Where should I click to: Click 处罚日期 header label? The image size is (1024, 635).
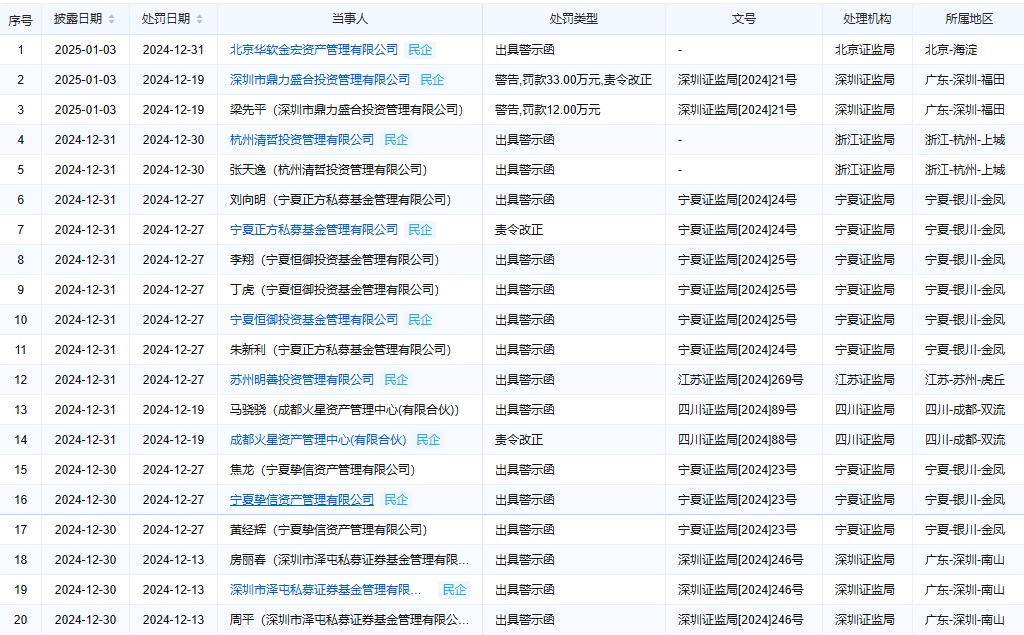(166, 20)
